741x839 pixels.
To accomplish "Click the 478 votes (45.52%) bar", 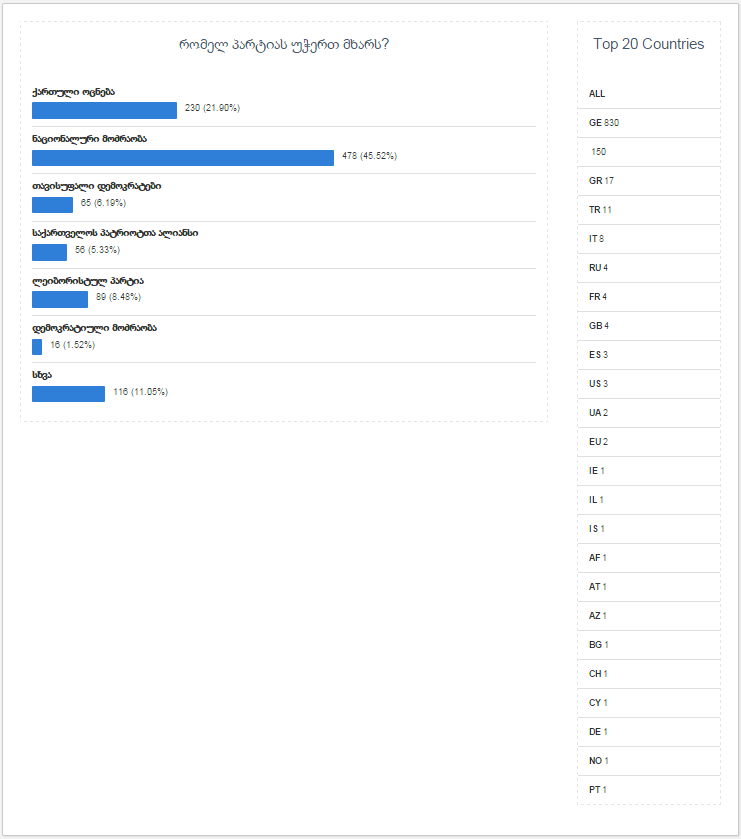I will (x=183, y=158).
